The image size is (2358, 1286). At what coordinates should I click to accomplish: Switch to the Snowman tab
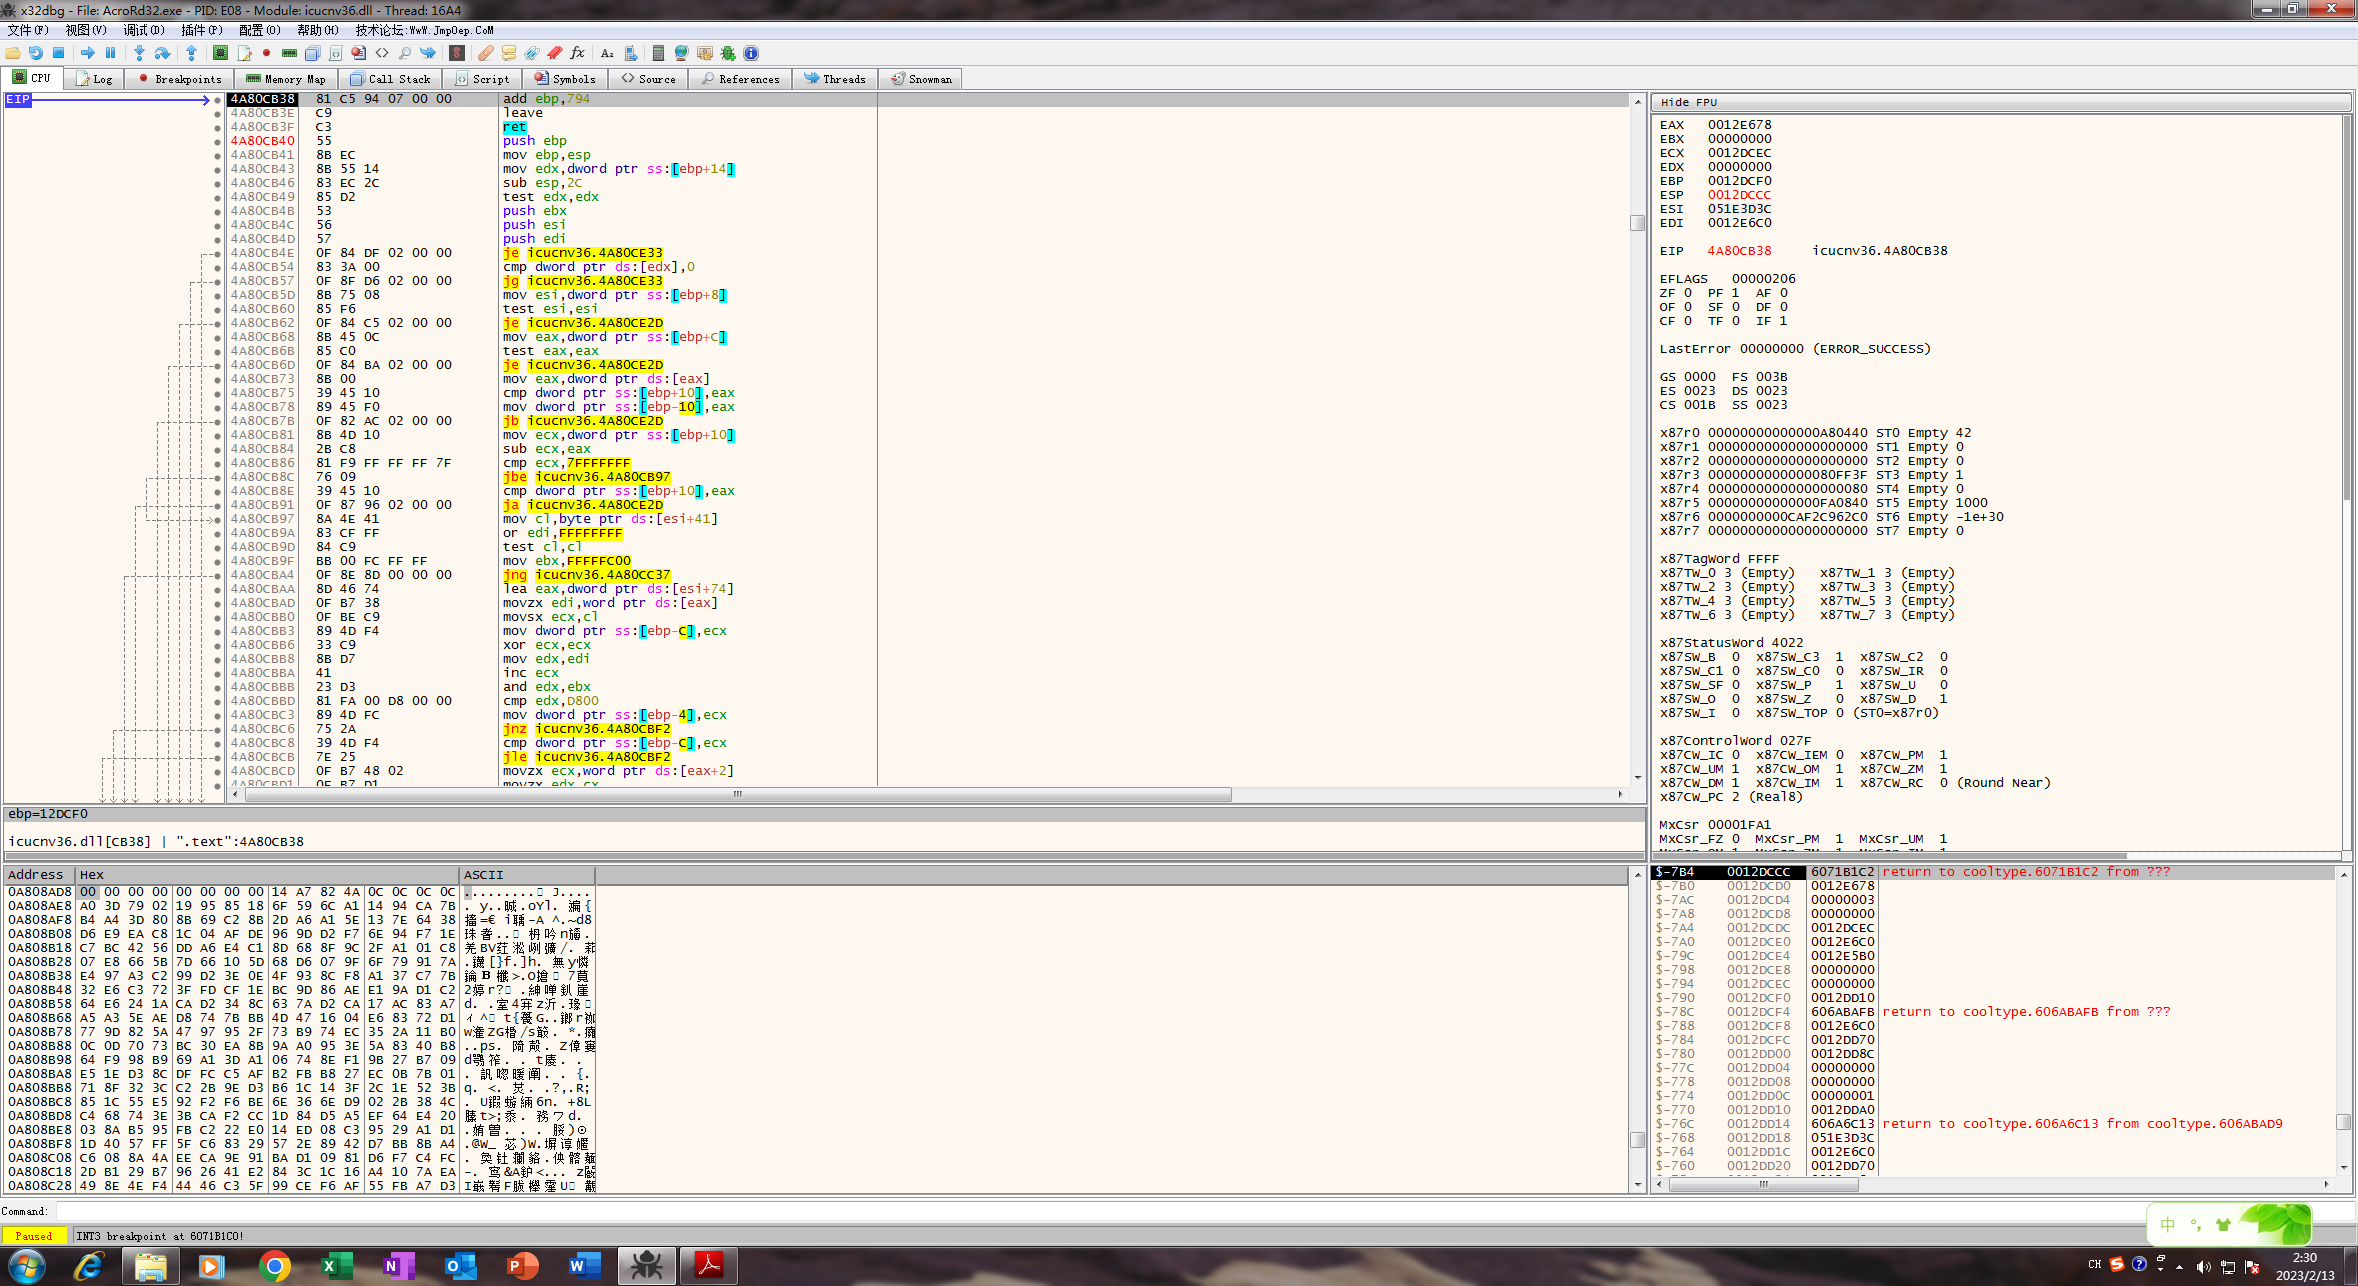[921, 79]
